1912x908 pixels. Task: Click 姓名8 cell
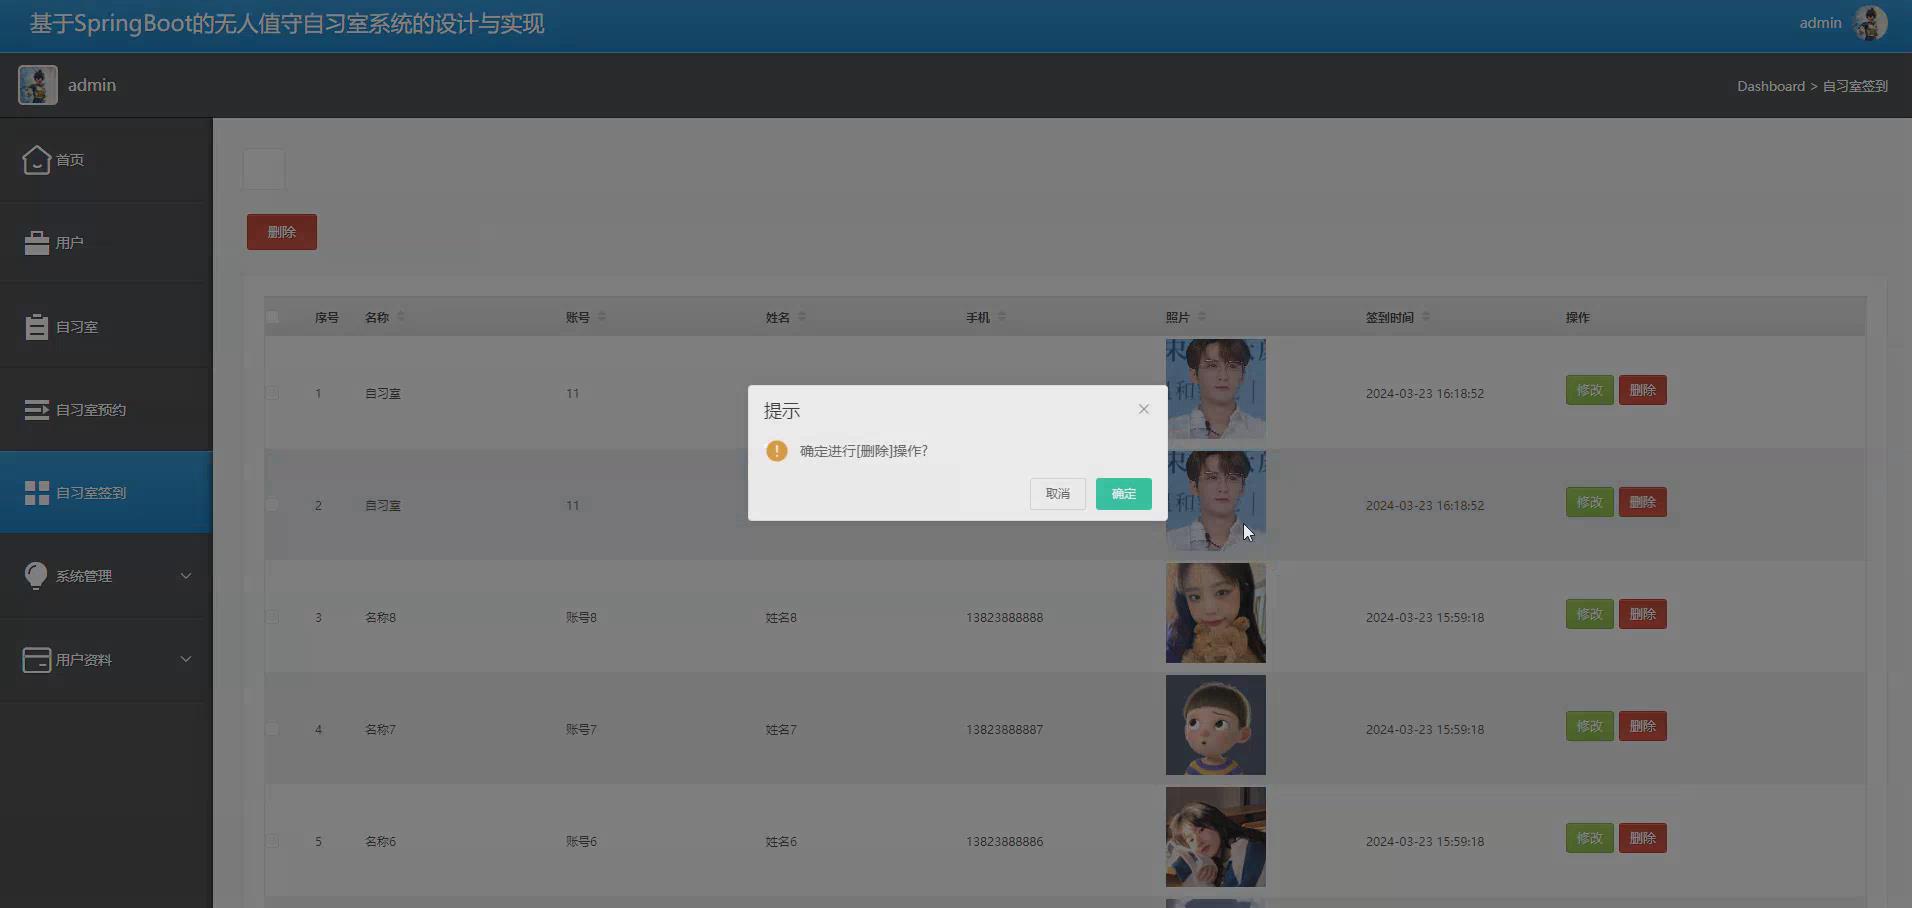(x=781, y=618)
